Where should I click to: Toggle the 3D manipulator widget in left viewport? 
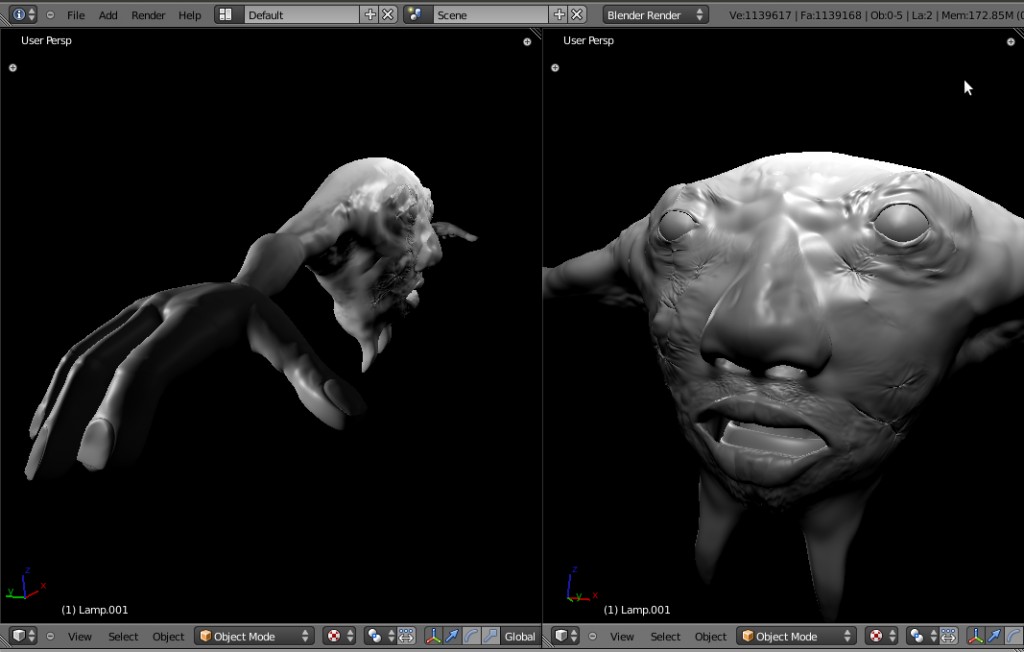click(432, 636)
